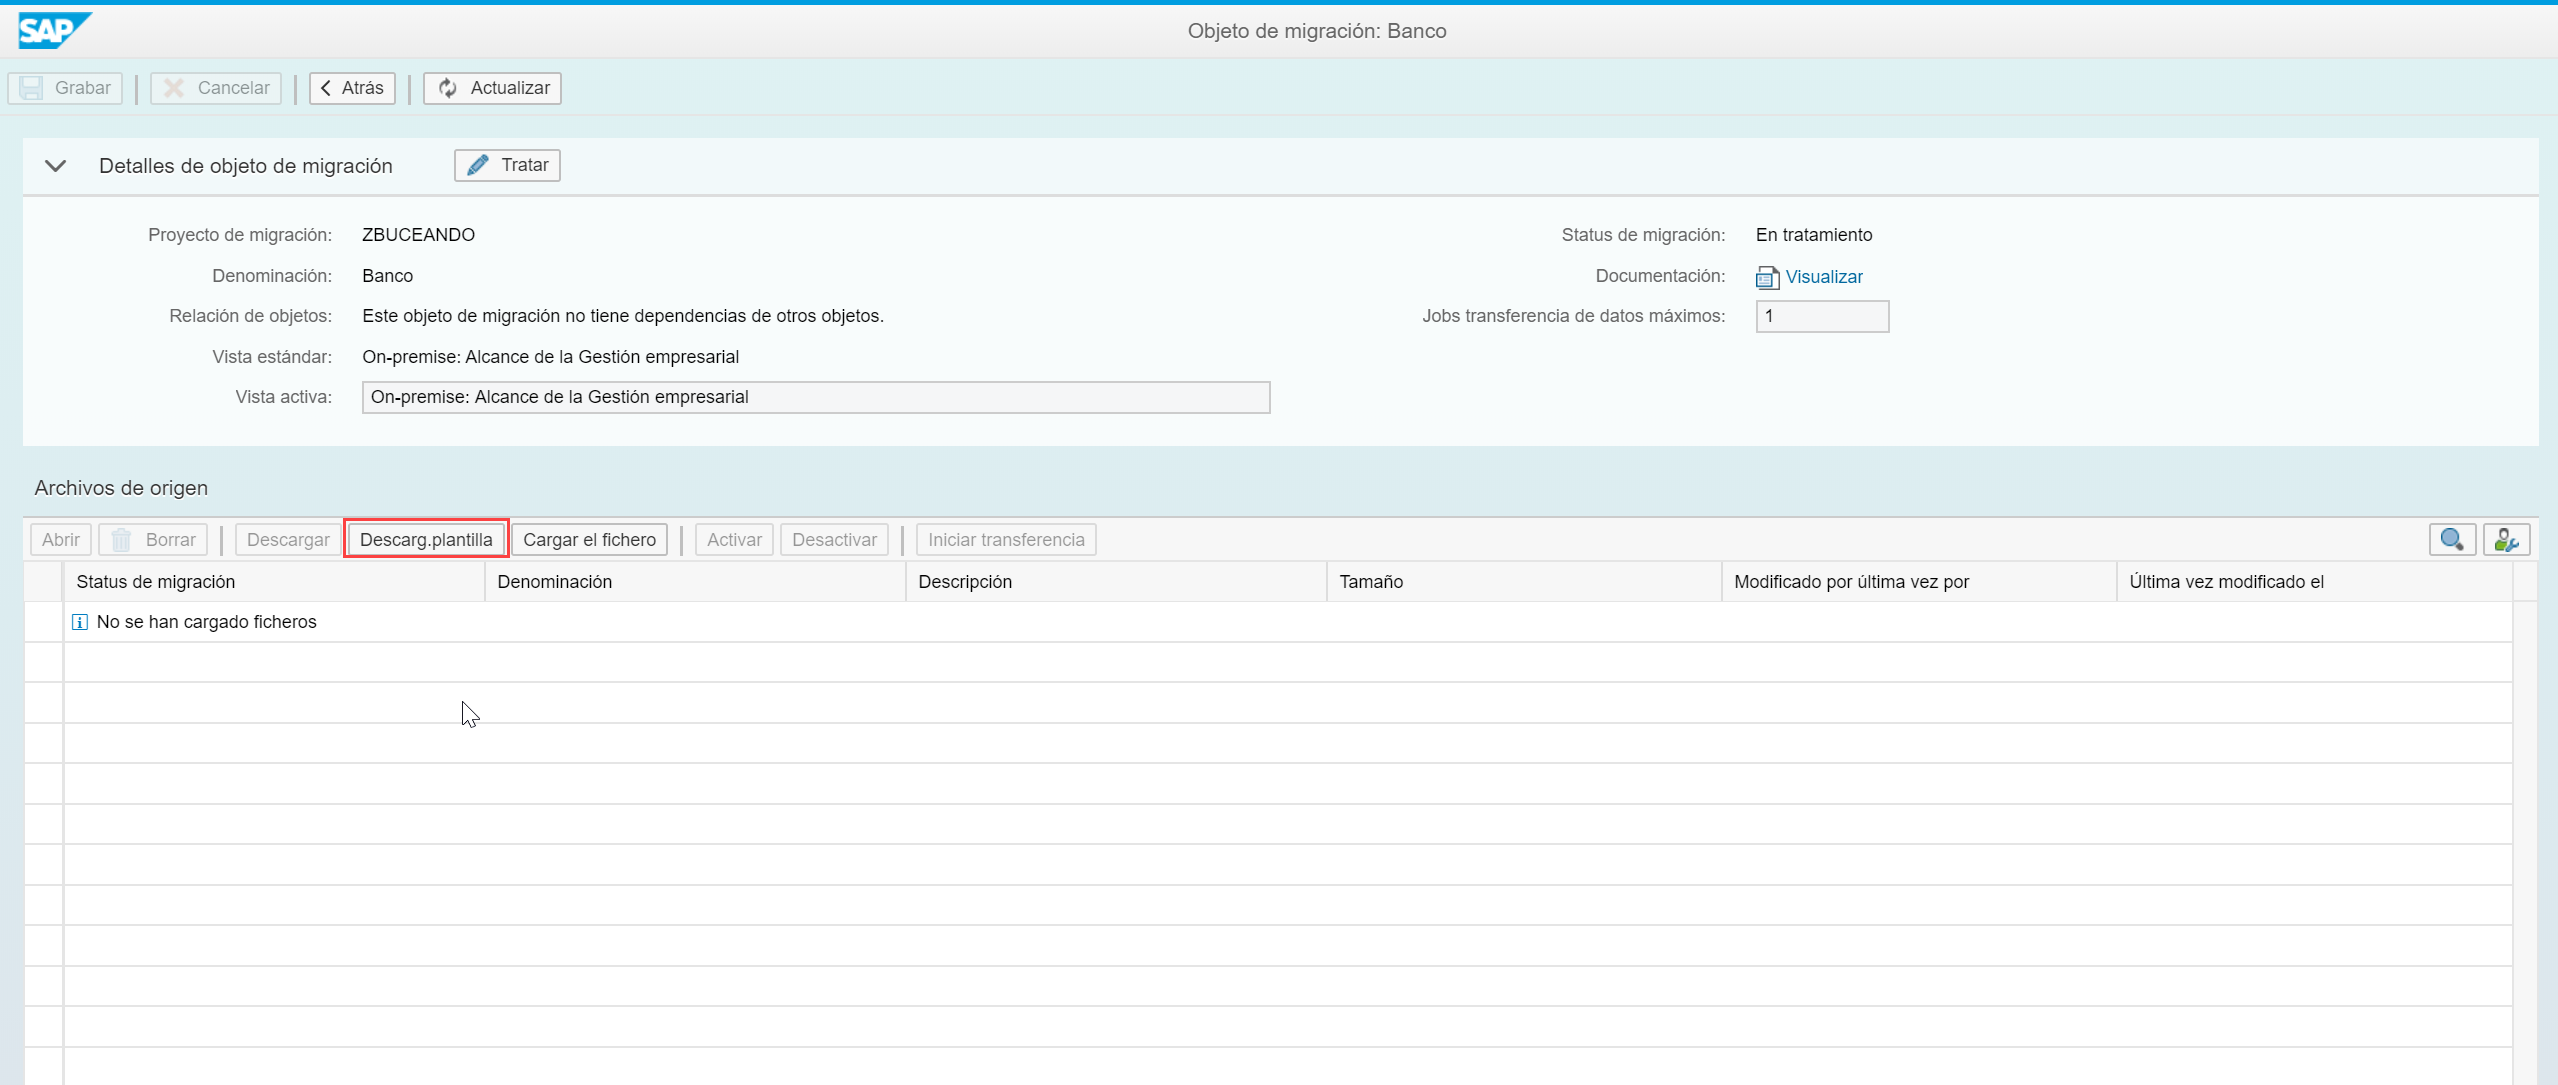Click the Tratar button pencil icon
Image resolution: width=2558 pixels, height=1085 pixels.
tap(479, 165)
